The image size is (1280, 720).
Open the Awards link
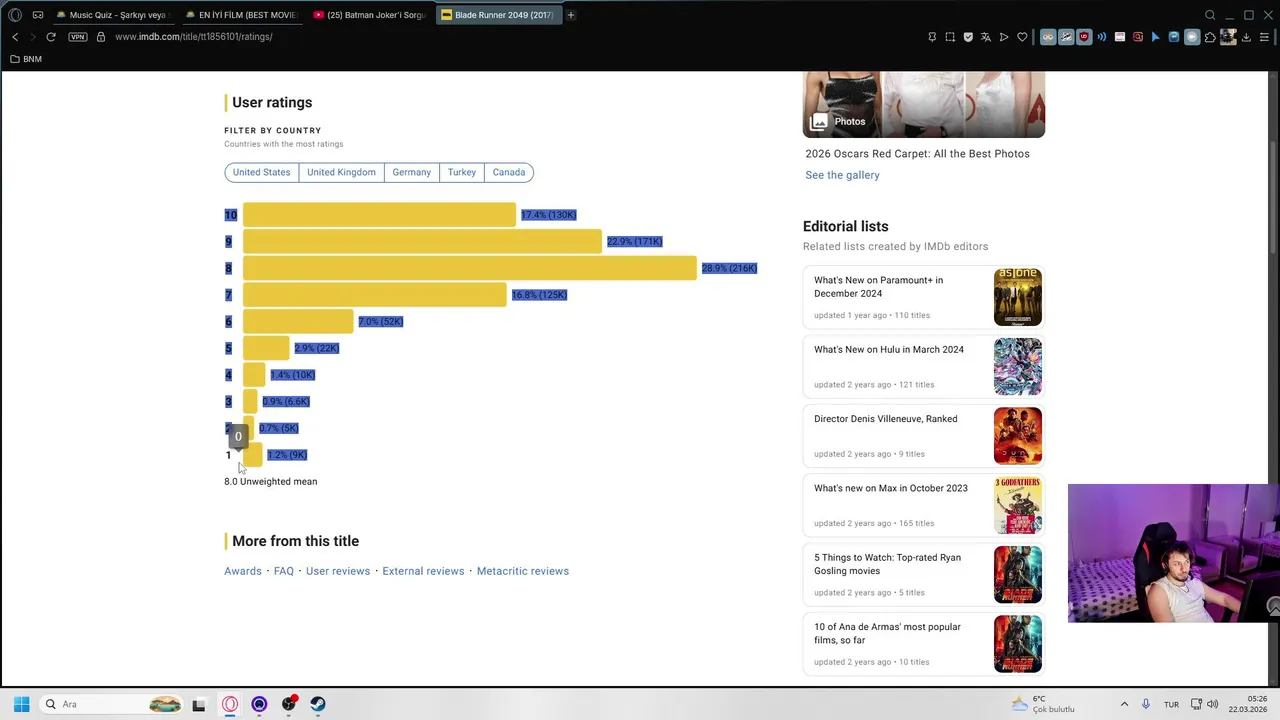point(242,571)
